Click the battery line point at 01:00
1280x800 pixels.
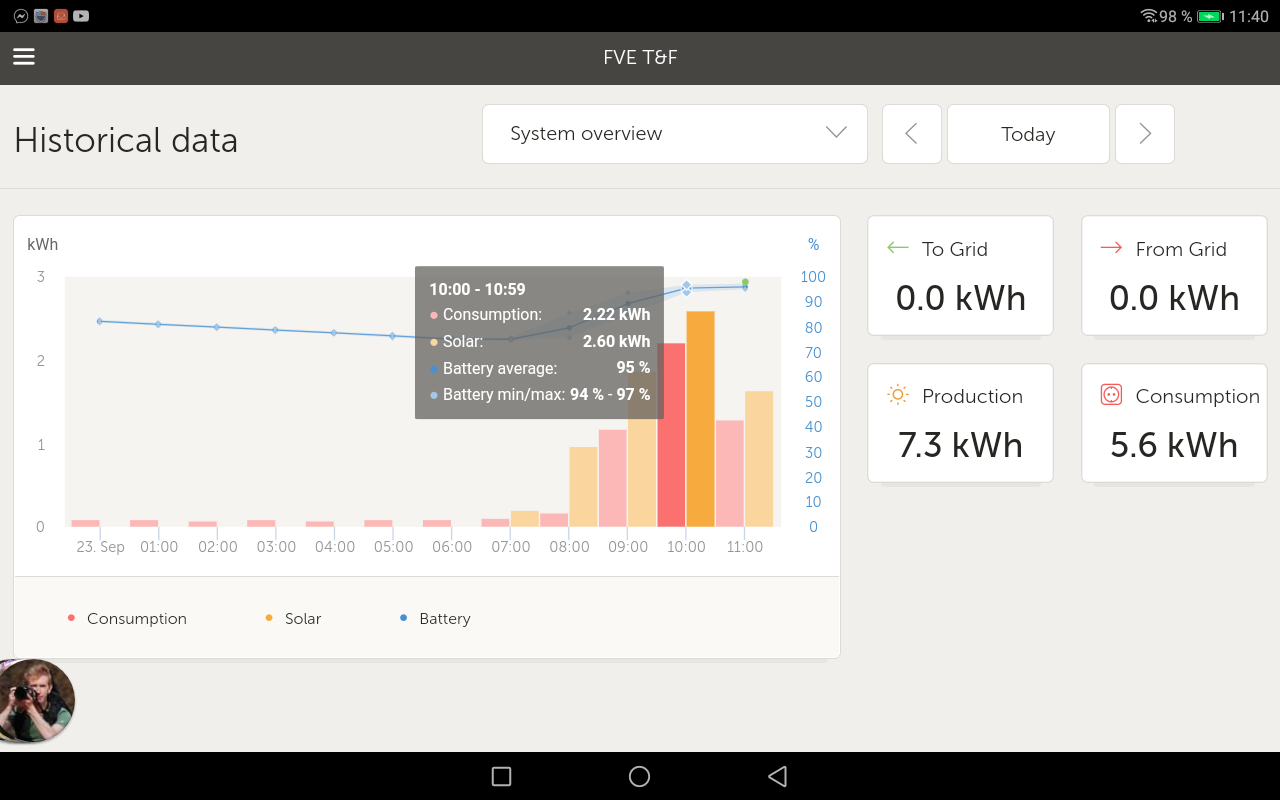[x=158, y=324]
